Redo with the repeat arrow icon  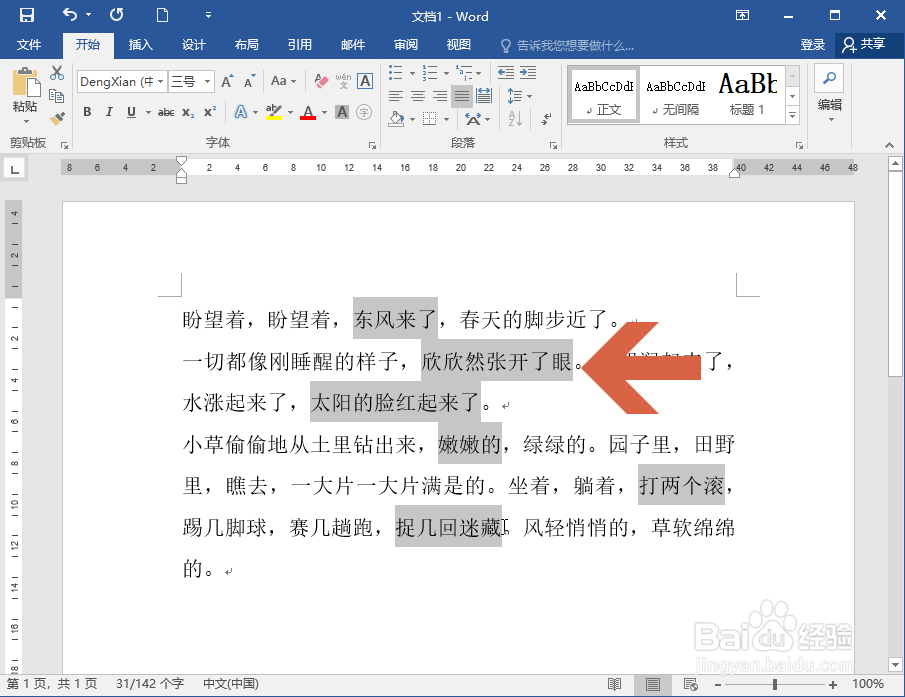coord(117,14)
